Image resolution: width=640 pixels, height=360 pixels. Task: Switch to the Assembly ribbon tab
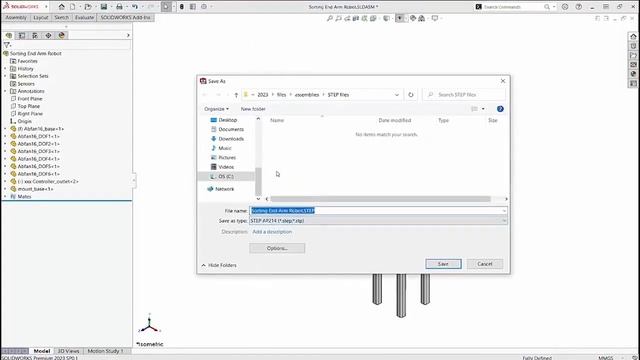click(16, 18)
